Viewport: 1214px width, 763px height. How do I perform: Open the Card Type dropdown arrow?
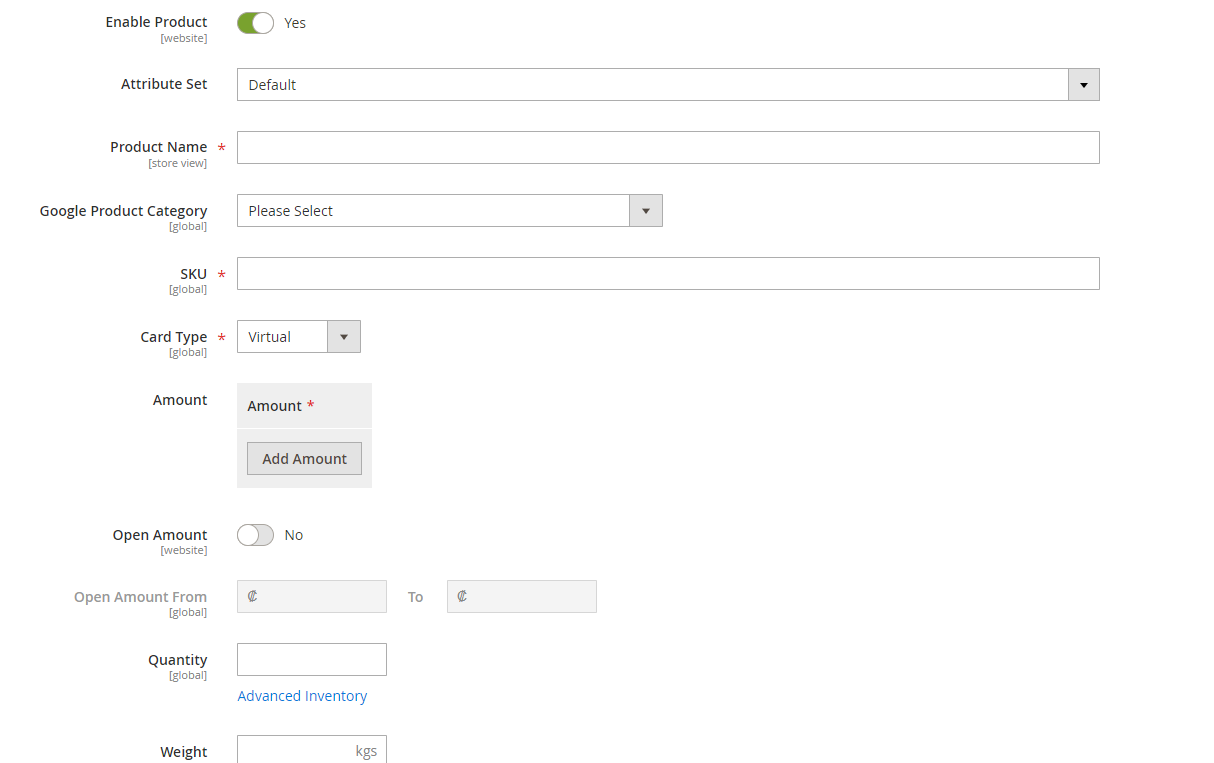[343, 336]
